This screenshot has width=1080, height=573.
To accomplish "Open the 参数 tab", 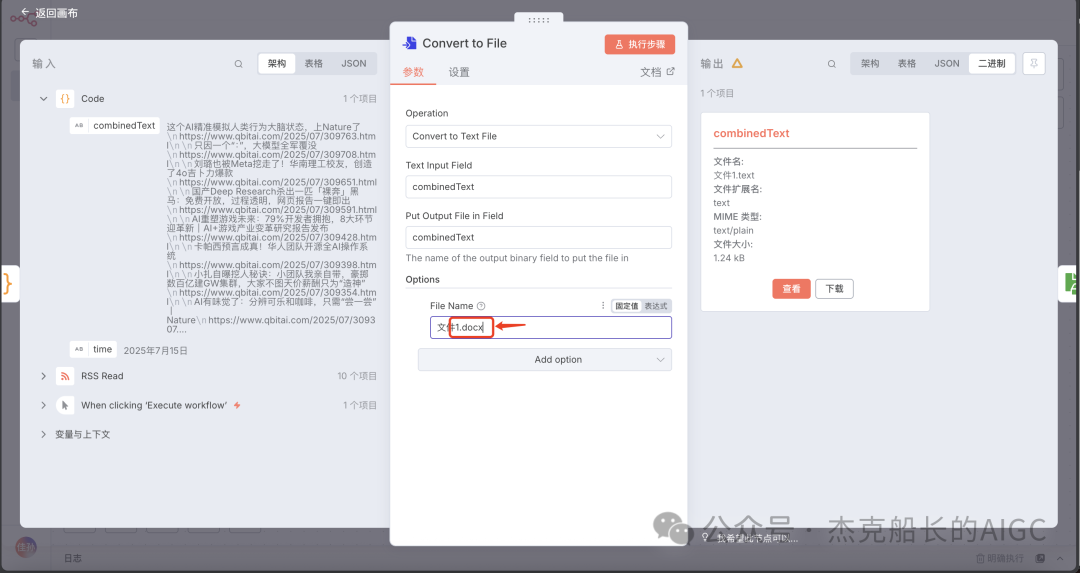I will click(413, 72).
